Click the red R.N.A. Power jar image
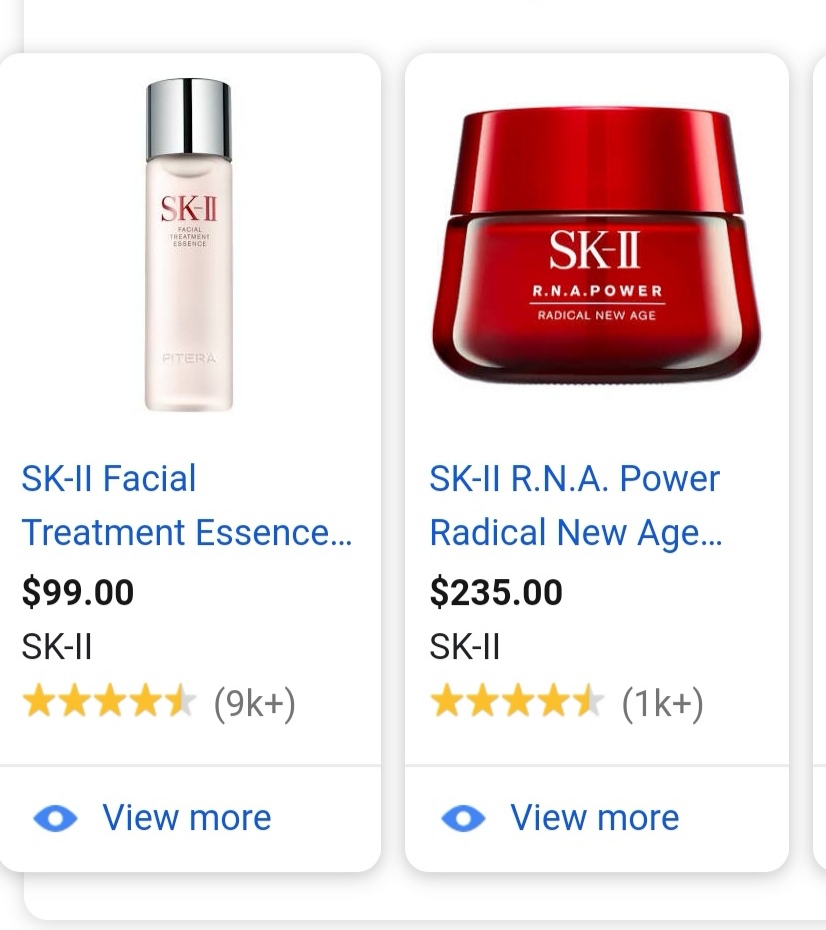This screenshot has width=826, height=930. [x=596, y=246]
